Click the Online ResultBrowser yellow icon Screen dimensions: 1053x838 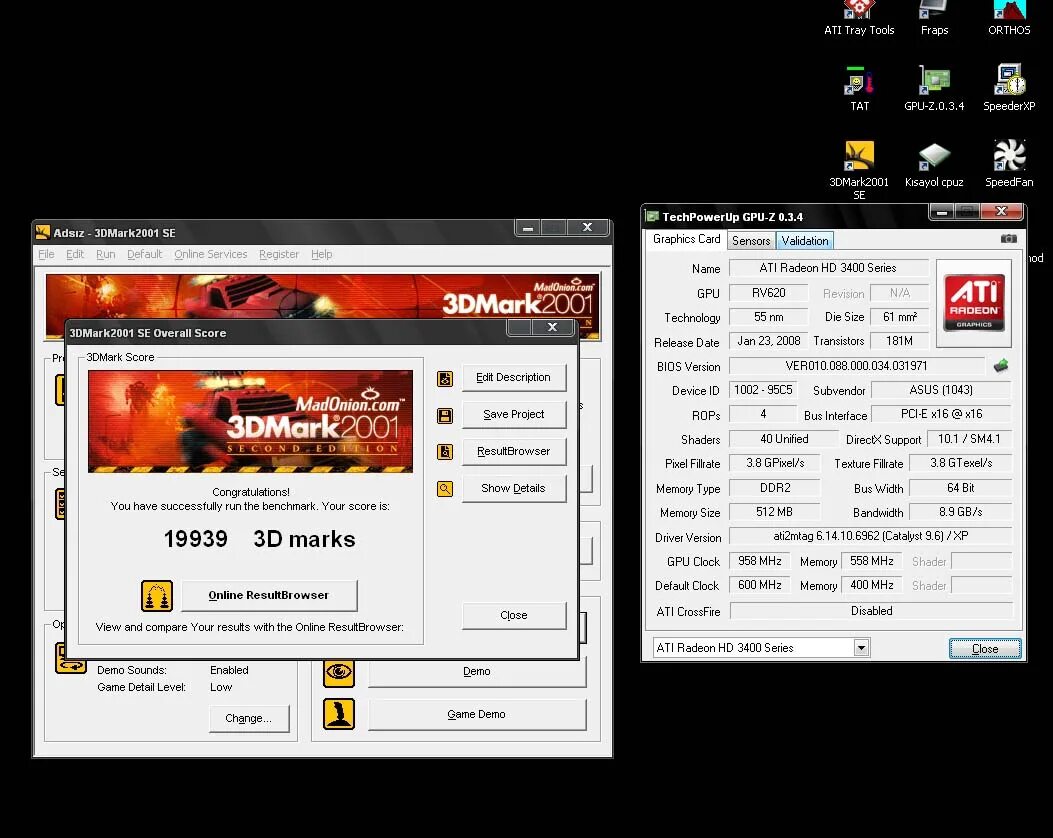(x=156, y=596)
